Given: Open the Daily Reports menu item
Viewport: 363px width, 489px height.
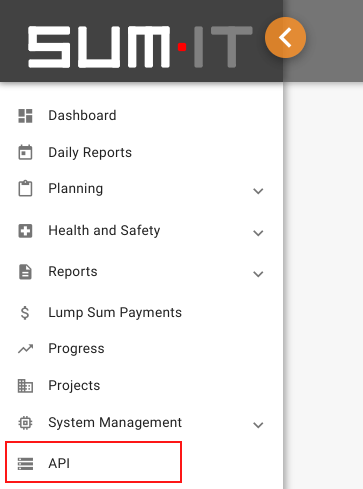Looking at the screenshot, I should coord(141,152).
